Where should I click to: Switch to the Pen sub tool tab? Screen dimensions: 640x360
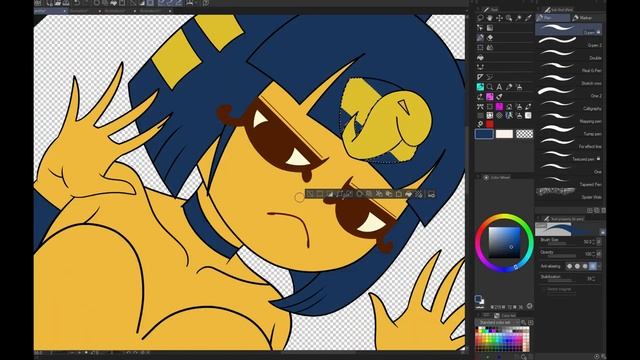[x=553, y=18]
